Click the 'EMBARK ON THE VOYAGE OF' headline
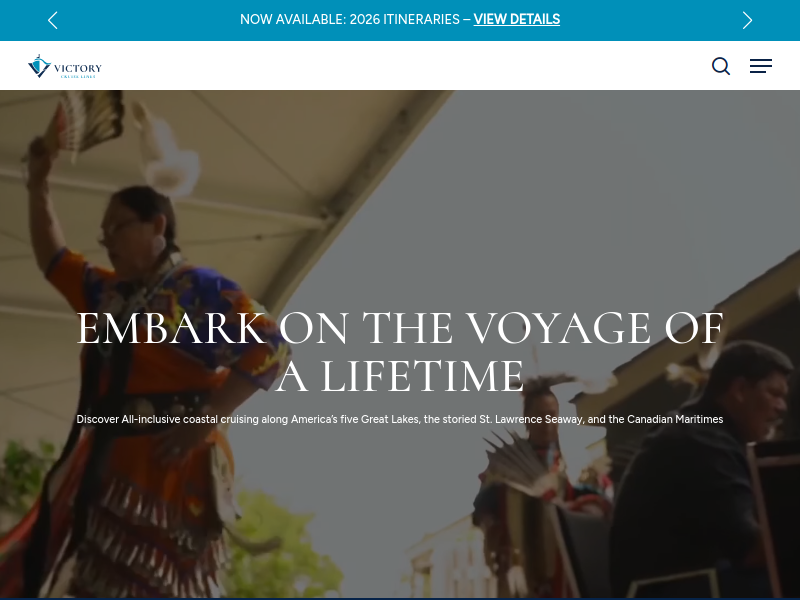The width and height of the screenshot is (800, 600). (400, 328)
